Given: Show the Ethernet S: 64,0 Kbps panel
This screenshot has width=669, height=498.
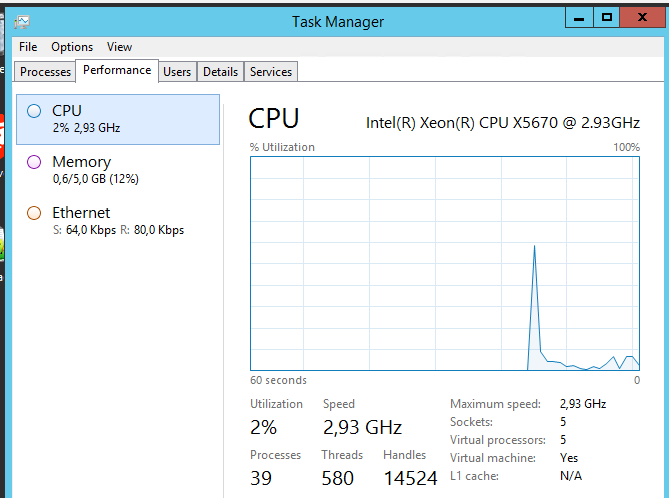Looking at the screenshot, I should click(x=118, y=221).
